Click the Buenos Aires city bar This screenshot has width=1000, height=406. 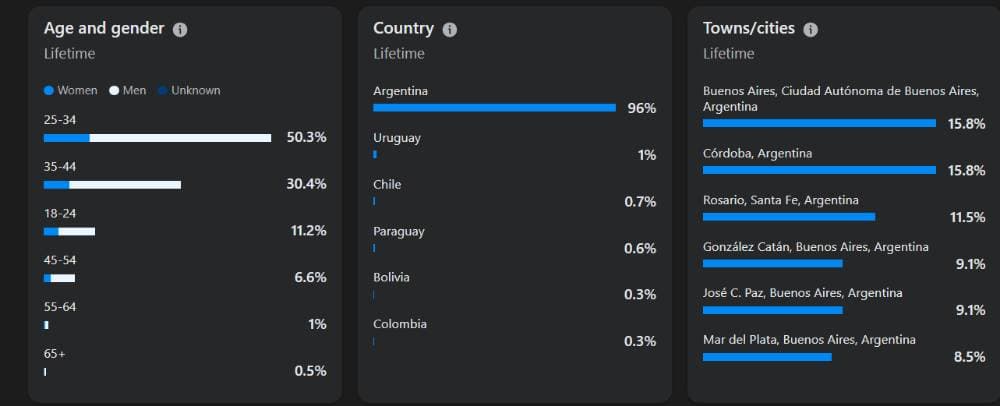tap(820, 123)
